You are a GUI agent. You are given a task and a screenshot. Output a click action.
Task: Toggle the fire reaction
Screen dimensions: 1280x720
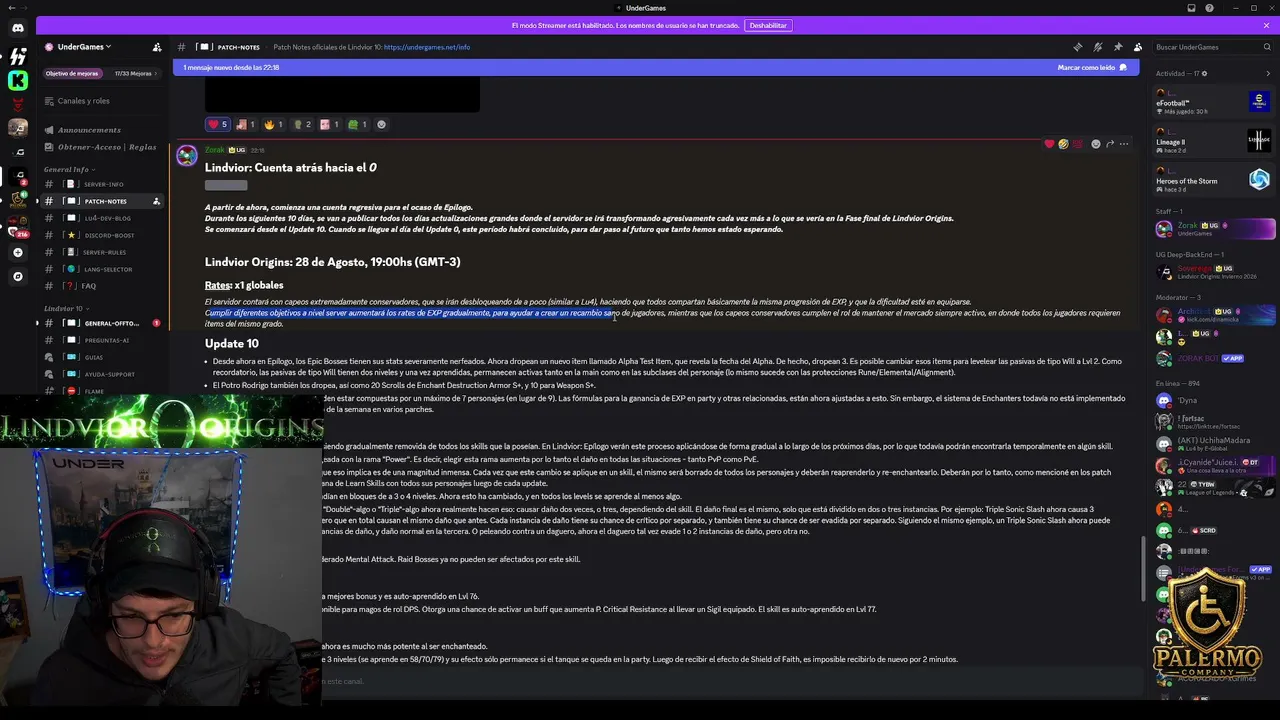coord(274,125)
